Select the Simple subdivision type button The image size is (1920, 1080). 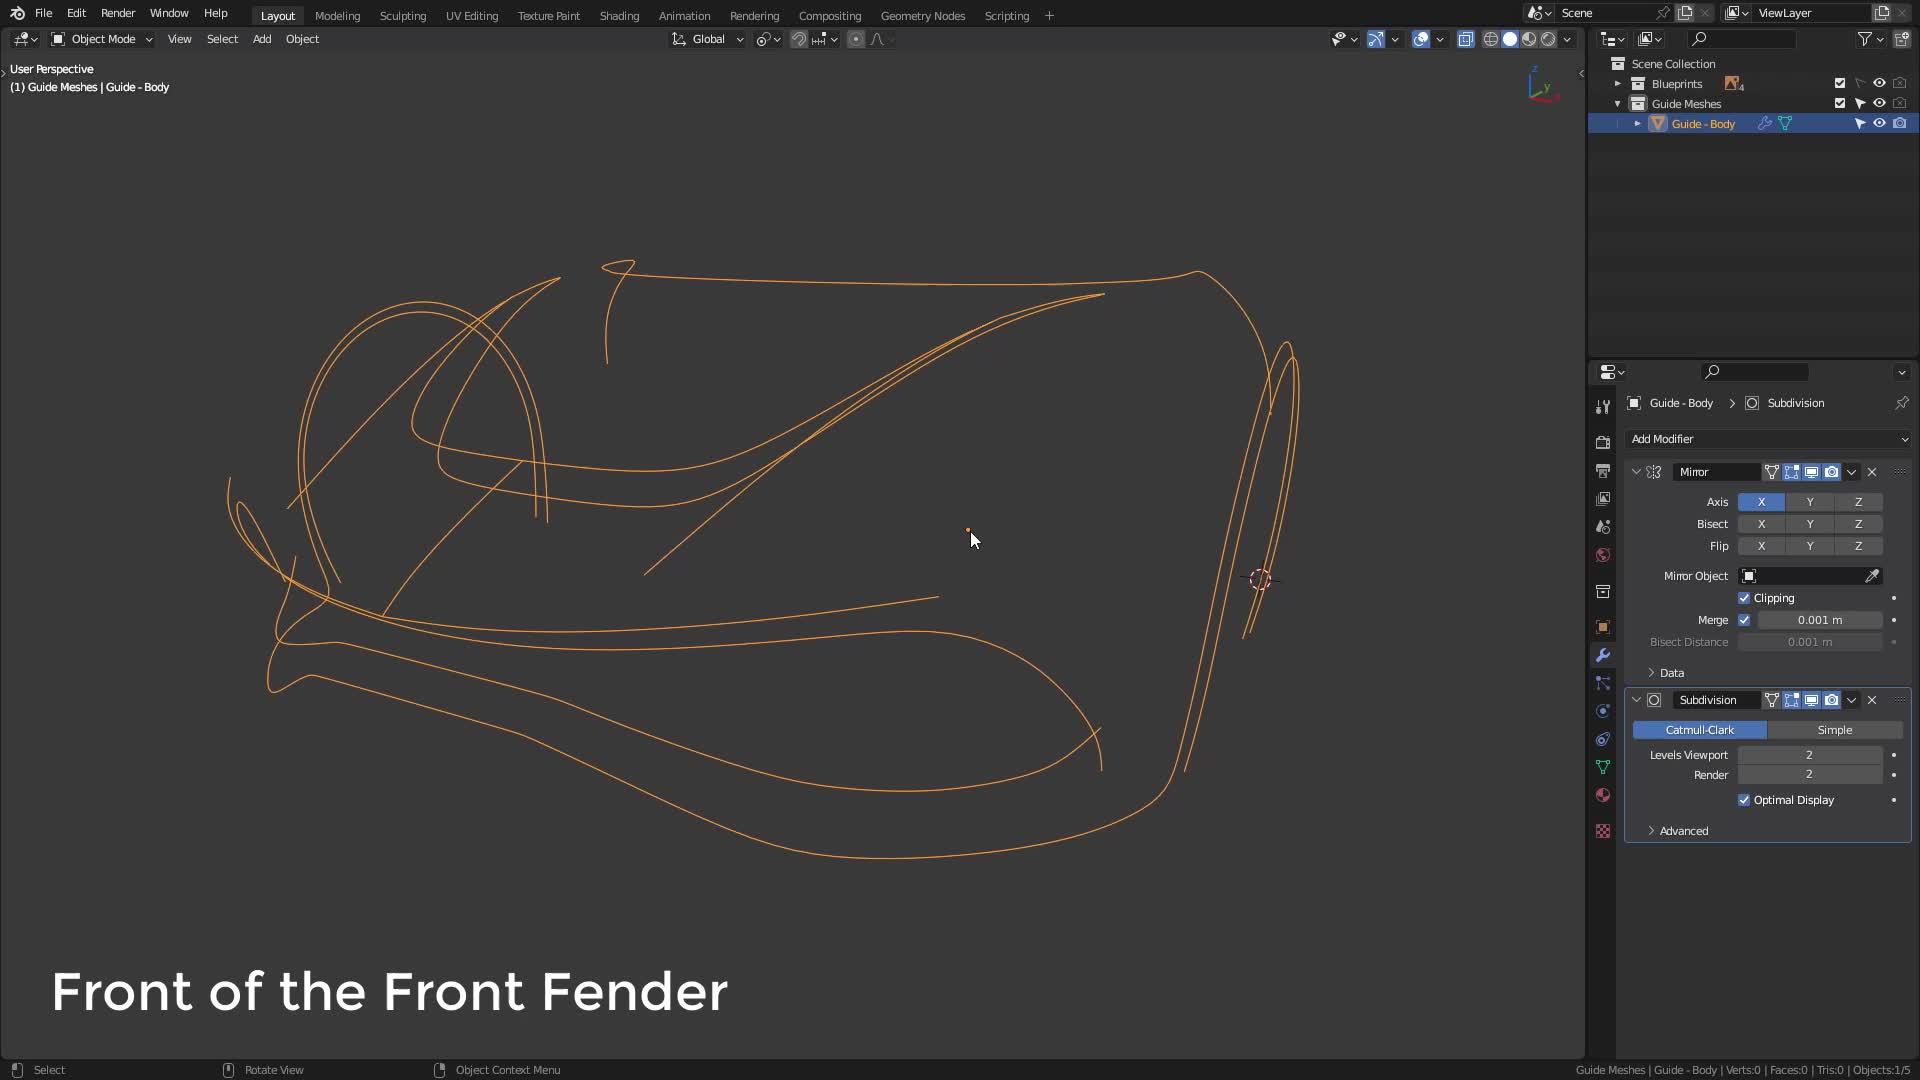click(1835, 730)
